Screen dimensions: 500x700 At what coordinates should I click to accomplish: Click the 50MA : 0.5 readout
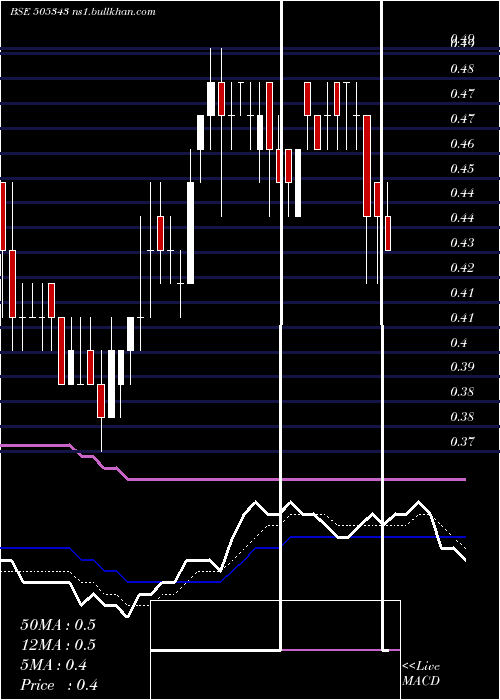tap(58, 625)
